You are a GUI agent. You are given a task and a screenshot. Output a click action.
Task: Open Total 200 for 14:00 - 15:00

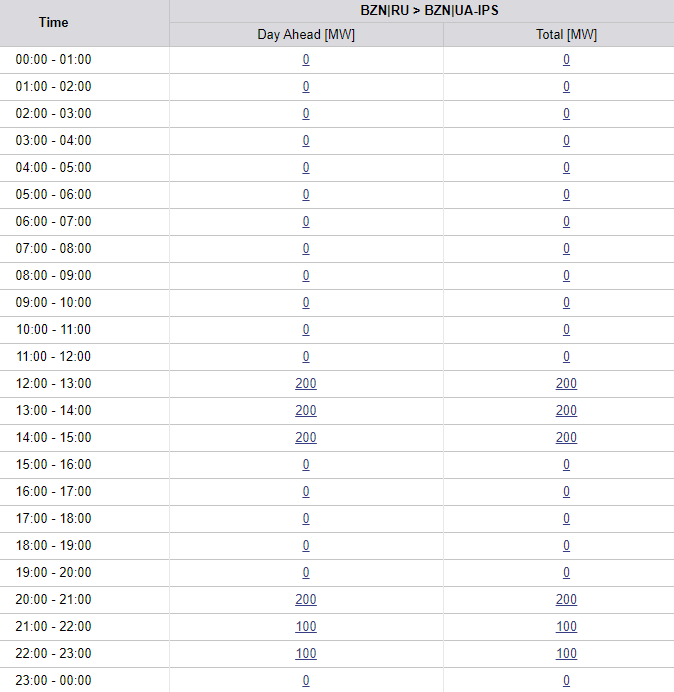(566, 438)
